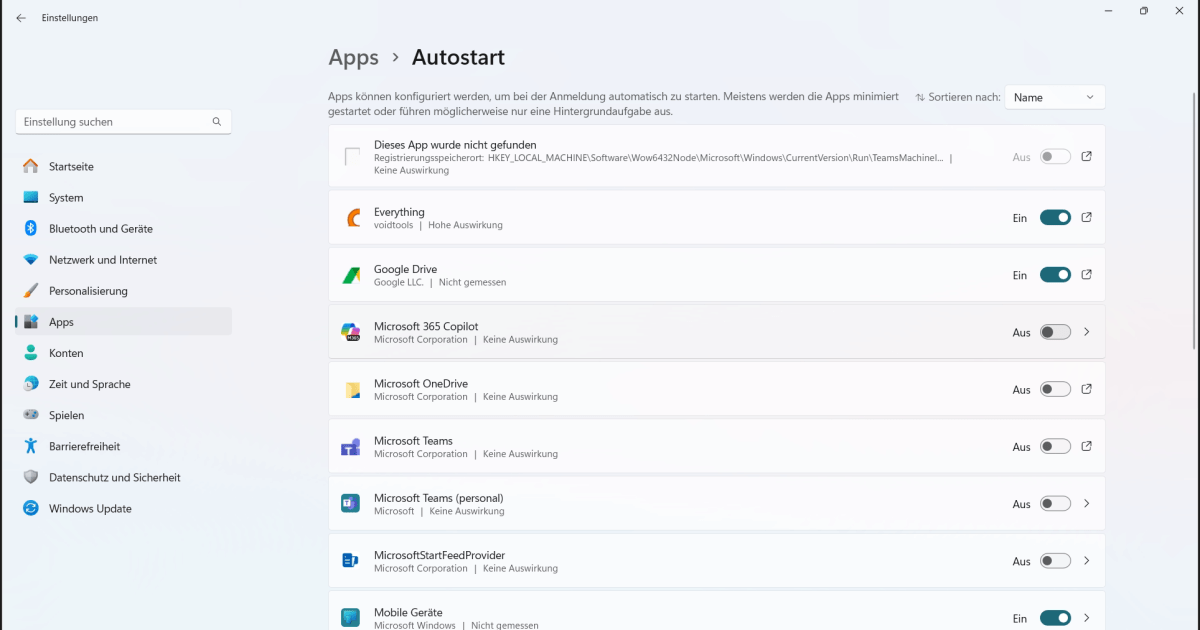The image size is (1200, 630).
Task: Click the Everything app icon
Action: pyautogui.click(x=352, y=218)
